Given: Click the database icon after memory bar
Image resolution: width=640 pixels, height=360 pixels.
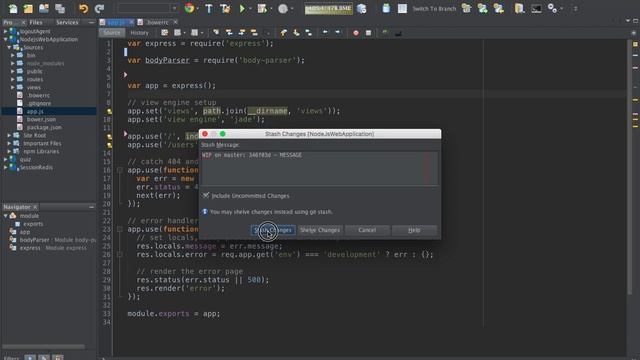Looking at the screenshot, I should pos(362,8).
